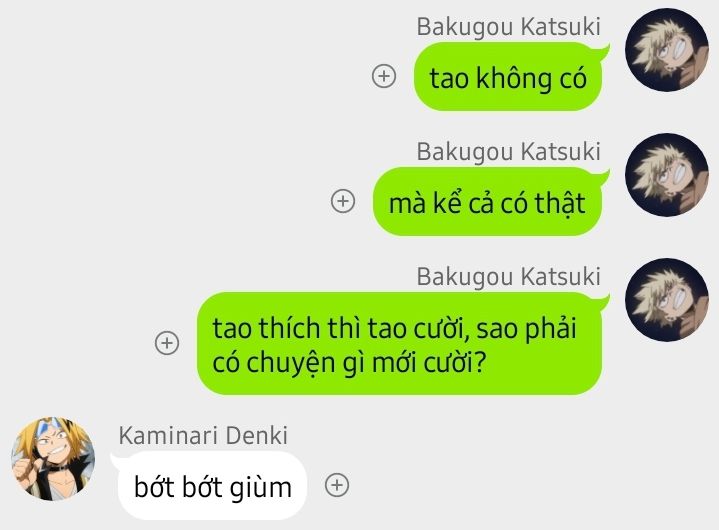The height and width of the screenshot is (530, 719).
Task: Select the 'tao không có' message bubble
Action: tap(508, 77)
